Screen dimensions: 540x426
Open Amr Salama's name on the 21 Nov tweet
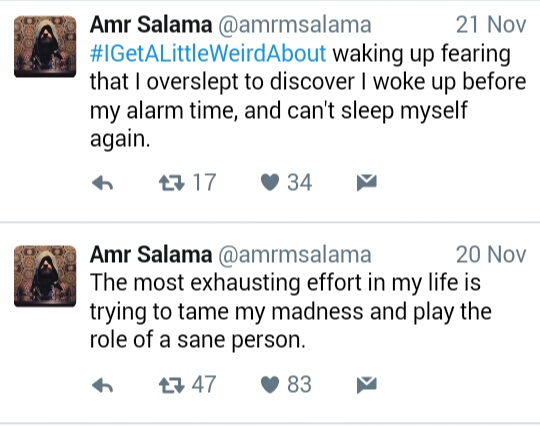151,25
